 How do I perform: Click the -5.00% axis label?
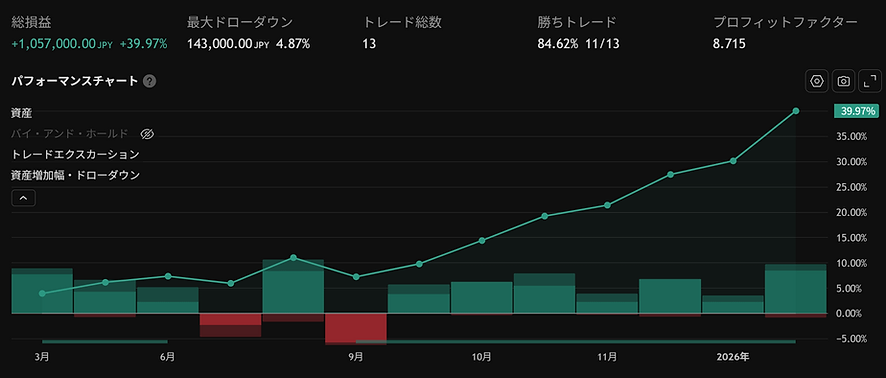852,339
